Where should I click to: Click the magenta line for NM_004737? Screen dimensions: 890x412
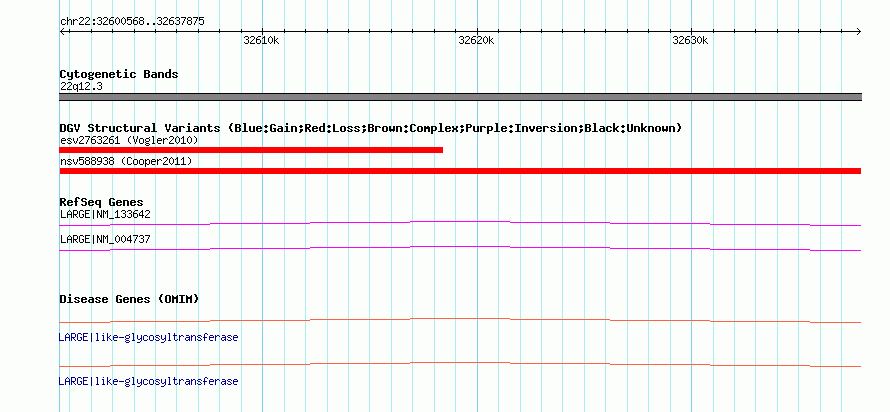pos(460,249)
